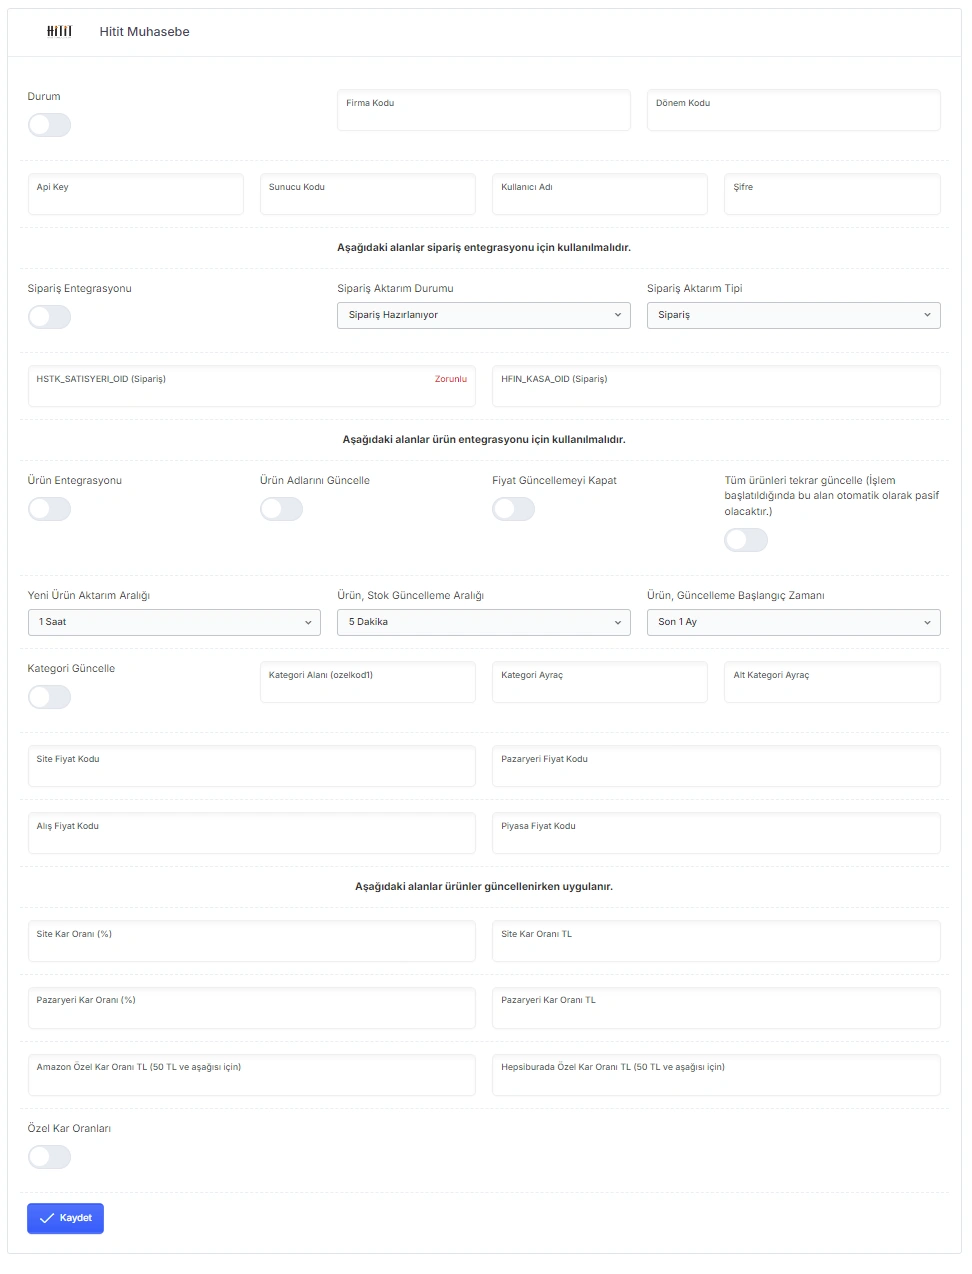The height and width of the screenshot is (1274, 972).
Task: Toggle the Durum switch
Action: (x=49, y=125)
